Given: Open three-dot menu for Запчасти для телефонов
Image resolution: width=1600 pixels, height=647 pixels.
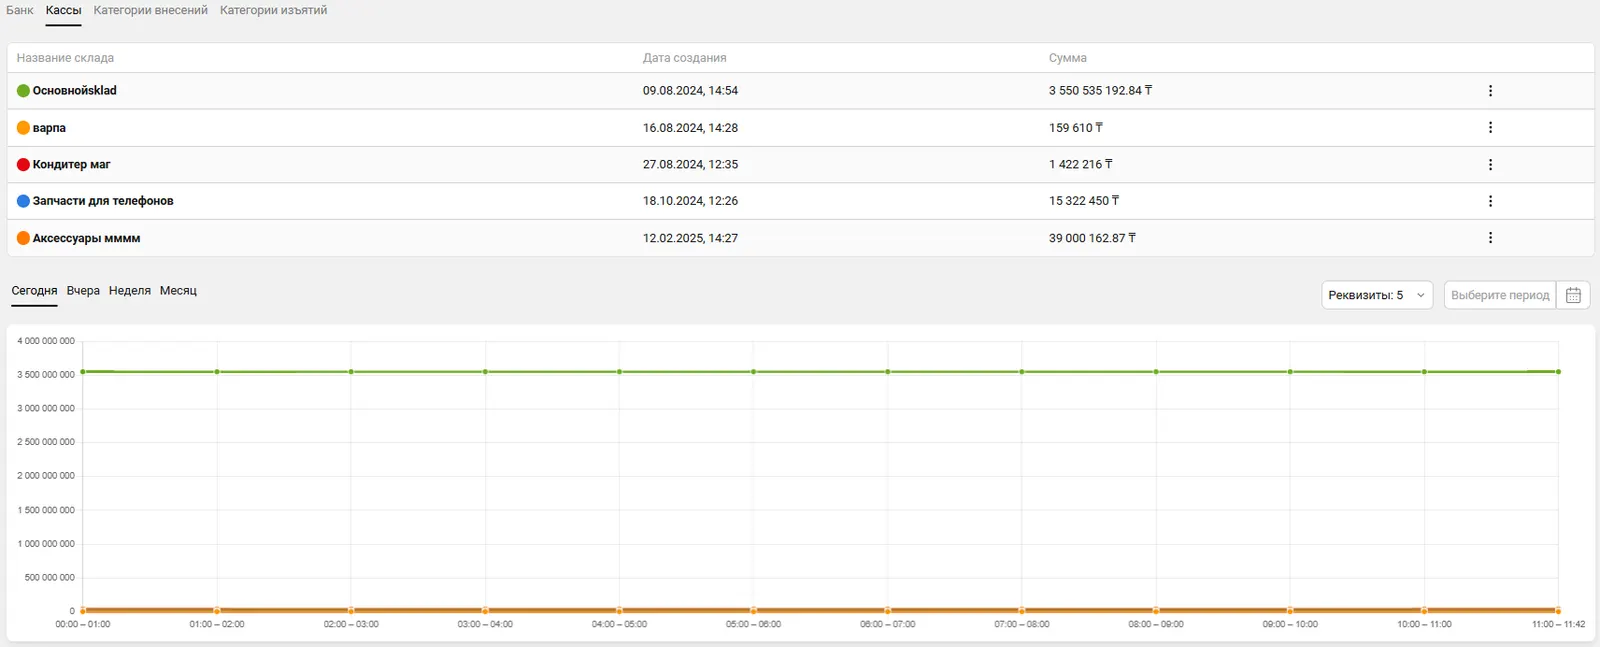Looking at the screenshot, I should pyautogui.click(x=1490, y=201).
